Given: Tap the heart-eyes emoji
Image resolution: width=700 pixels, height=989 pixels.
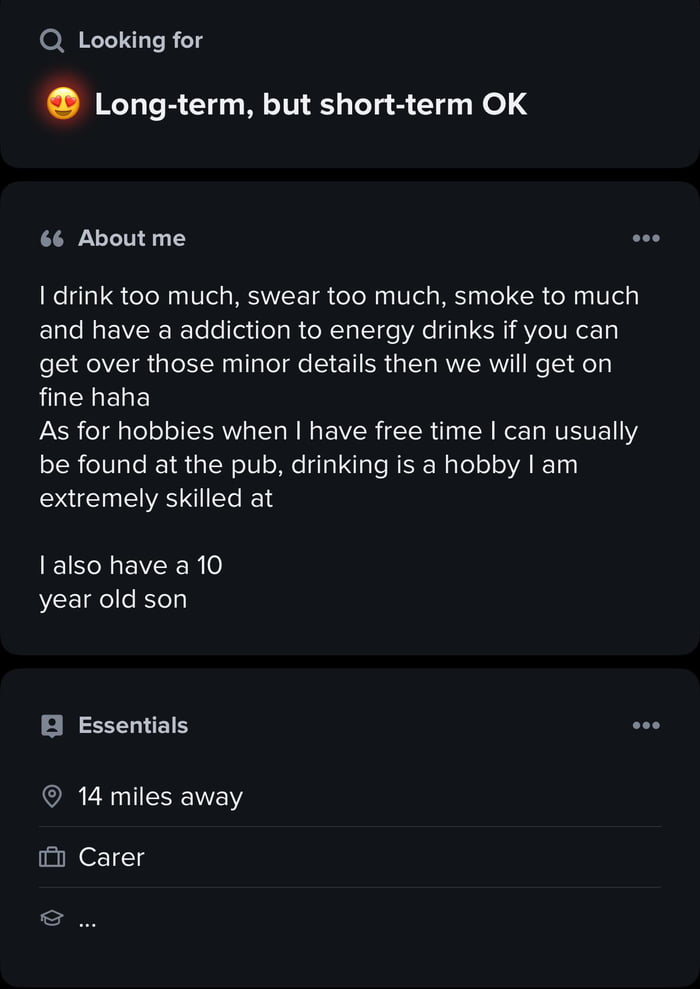Looking at the screenshot, I should point(63,103).
